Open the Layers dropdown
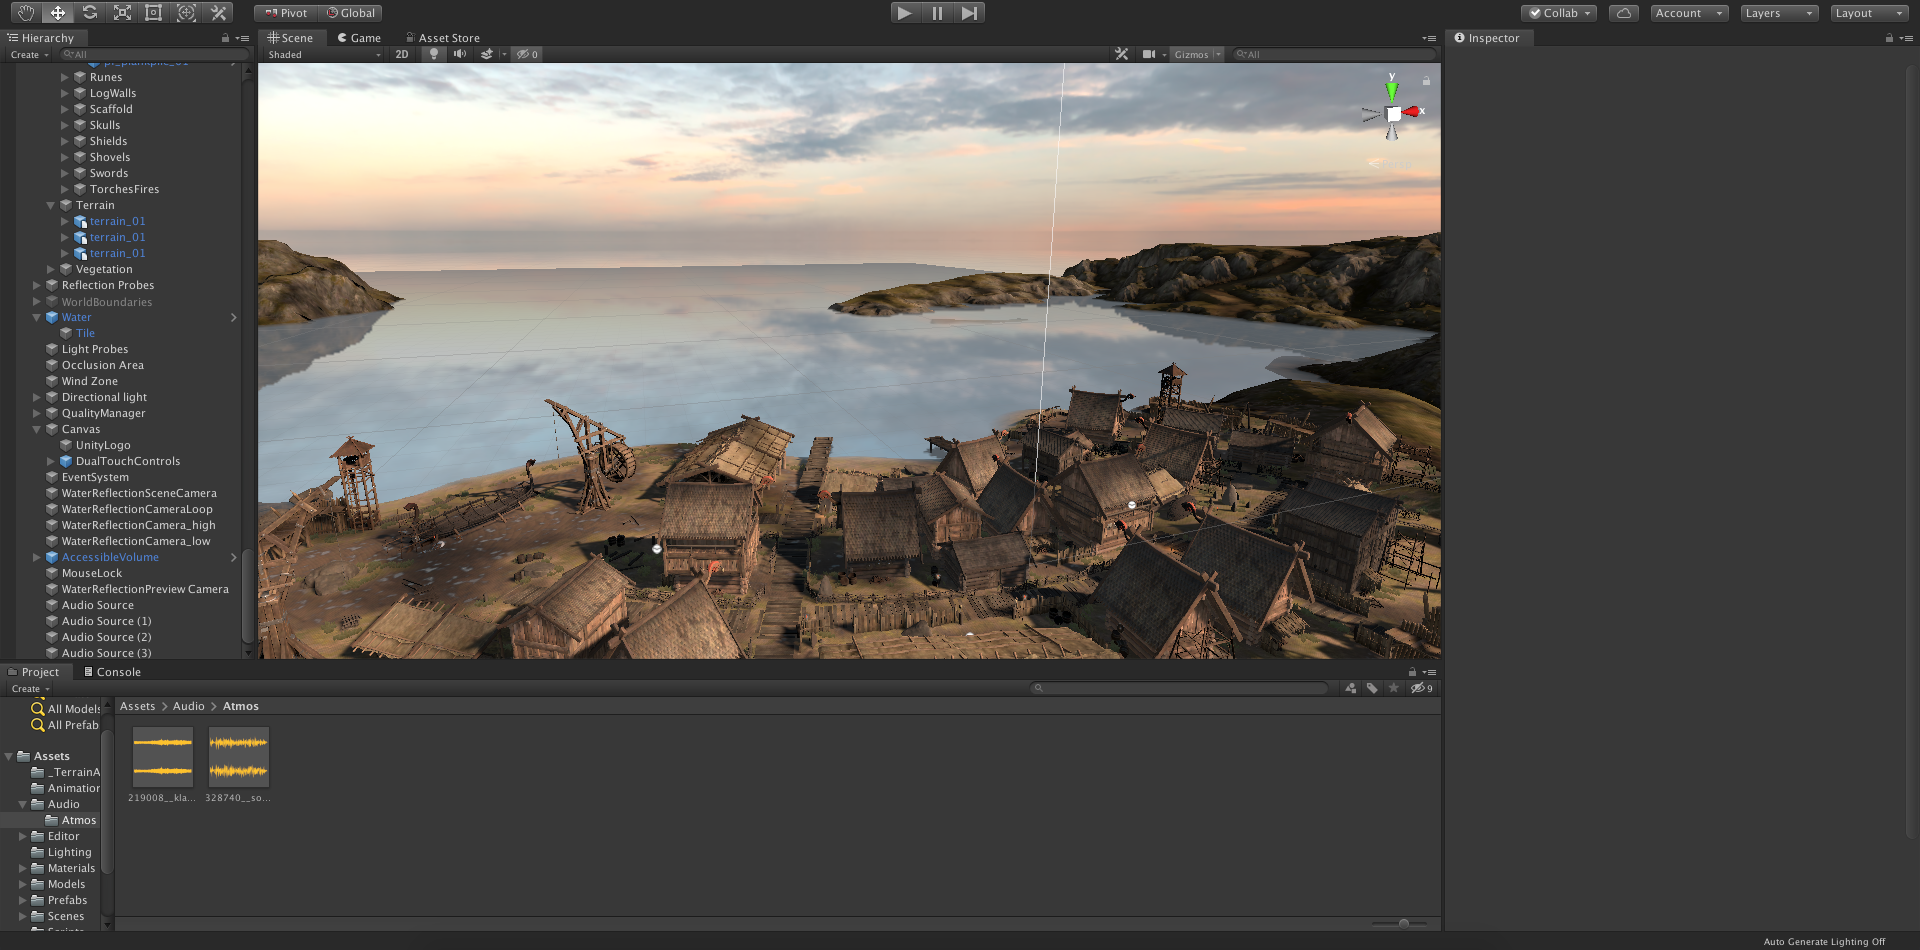The width and height of the screenshot is (1920, 950). (1779, 13)
